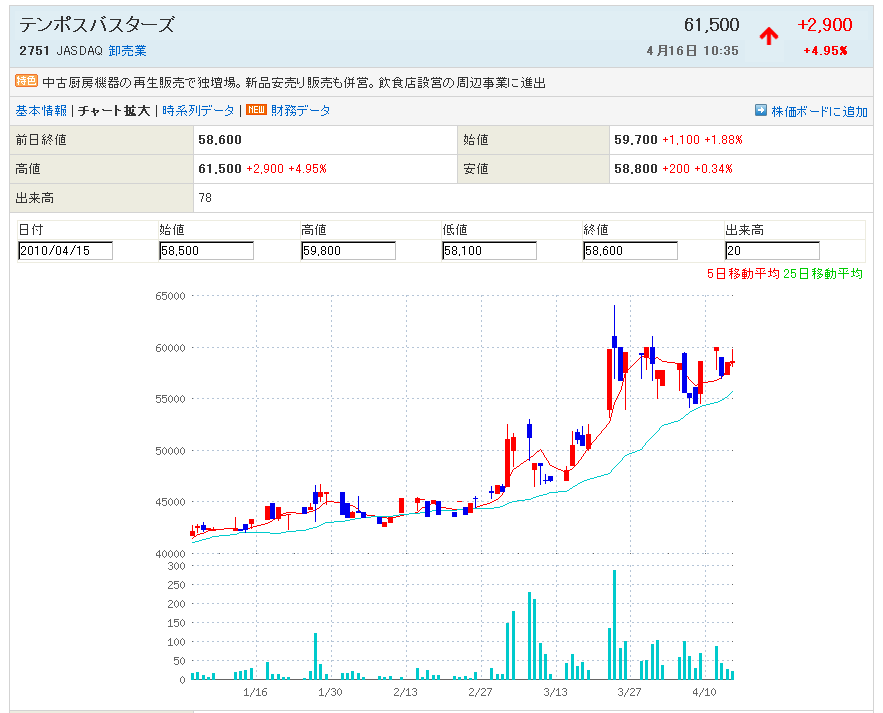Open the 財務データ link
Viewport: 883px width, 713px height.
(300, 111)
